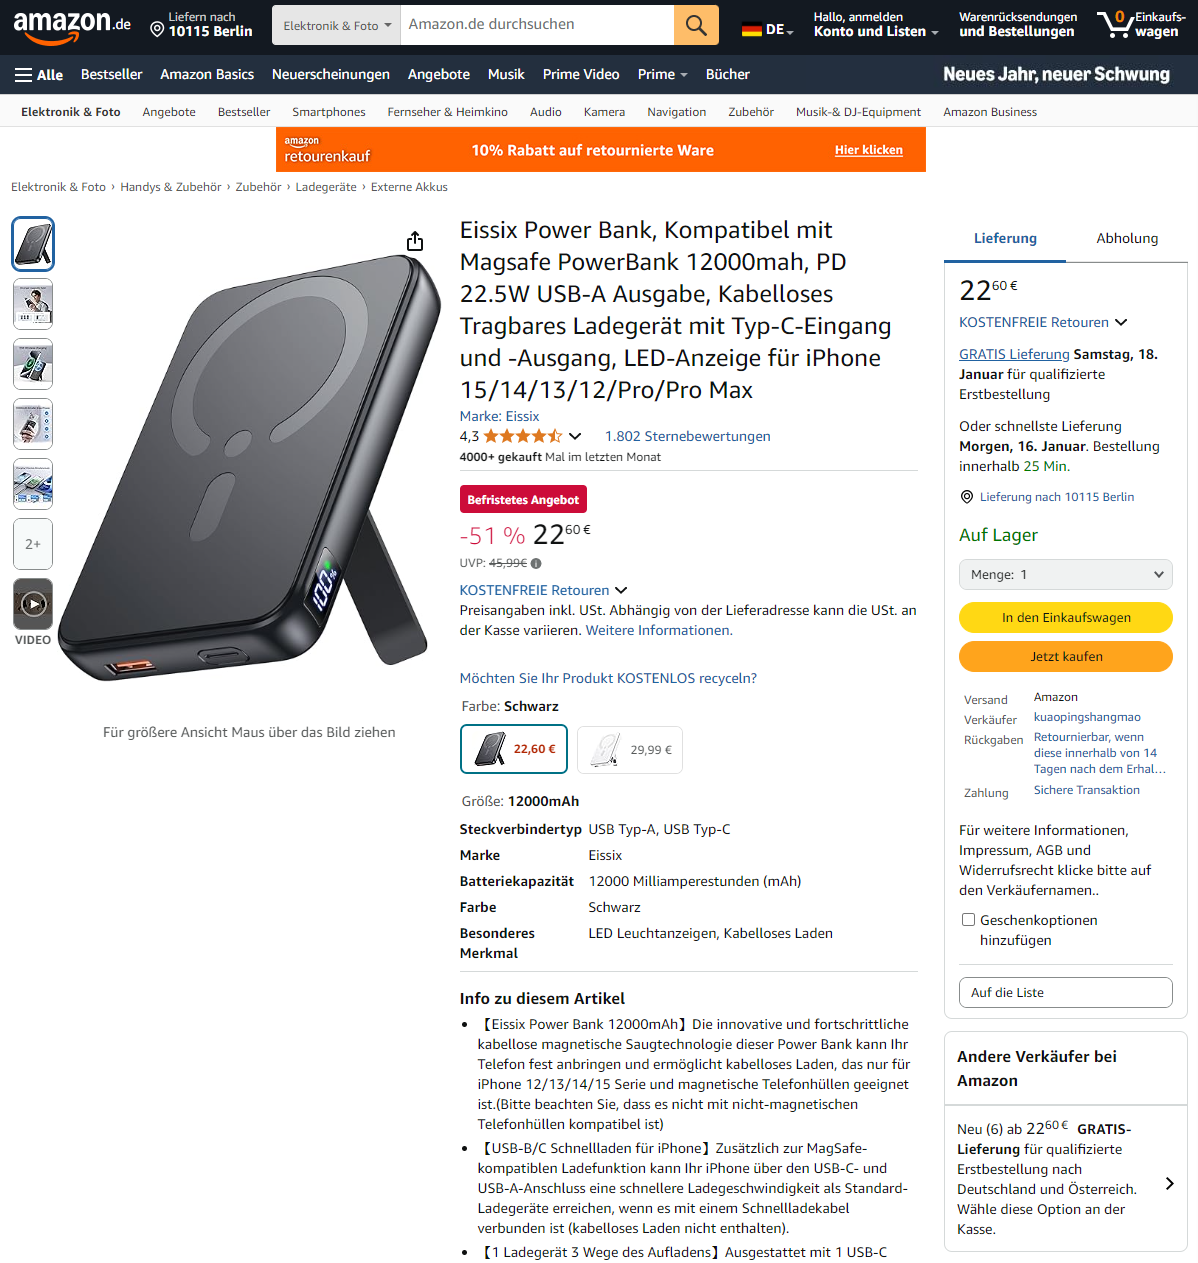Image resolution: width=1198 pixels, height=1263 pixels.
Task: Open the Menge quantity dropdown
Action: click(x=1066, y=575)
